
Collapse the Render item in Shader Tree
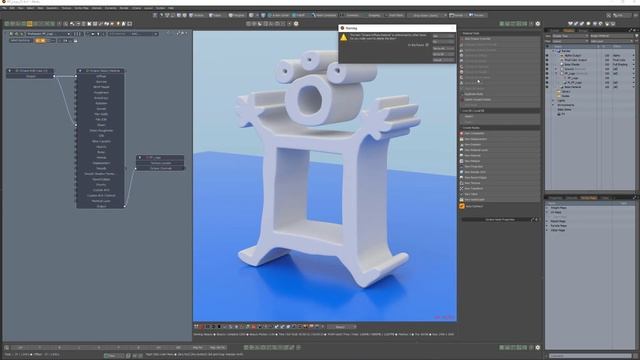pyautogui.click(x=554, y=51)
